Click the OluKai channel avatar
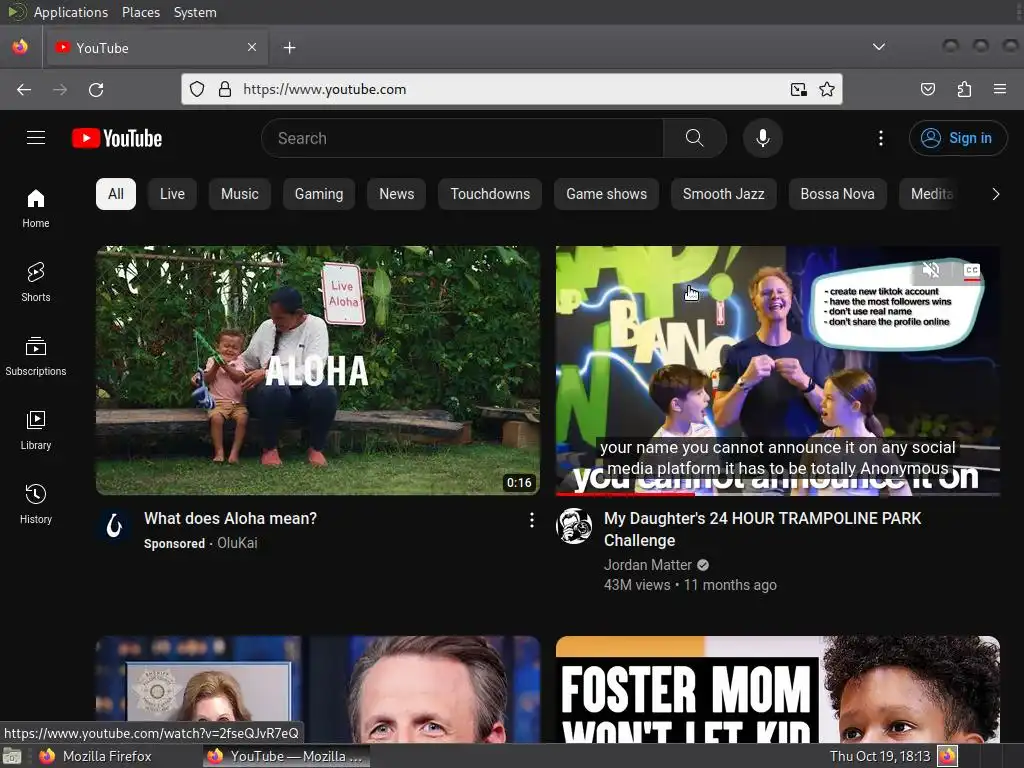The width and height of the screenshot is (1024, 768). point(114,526)
